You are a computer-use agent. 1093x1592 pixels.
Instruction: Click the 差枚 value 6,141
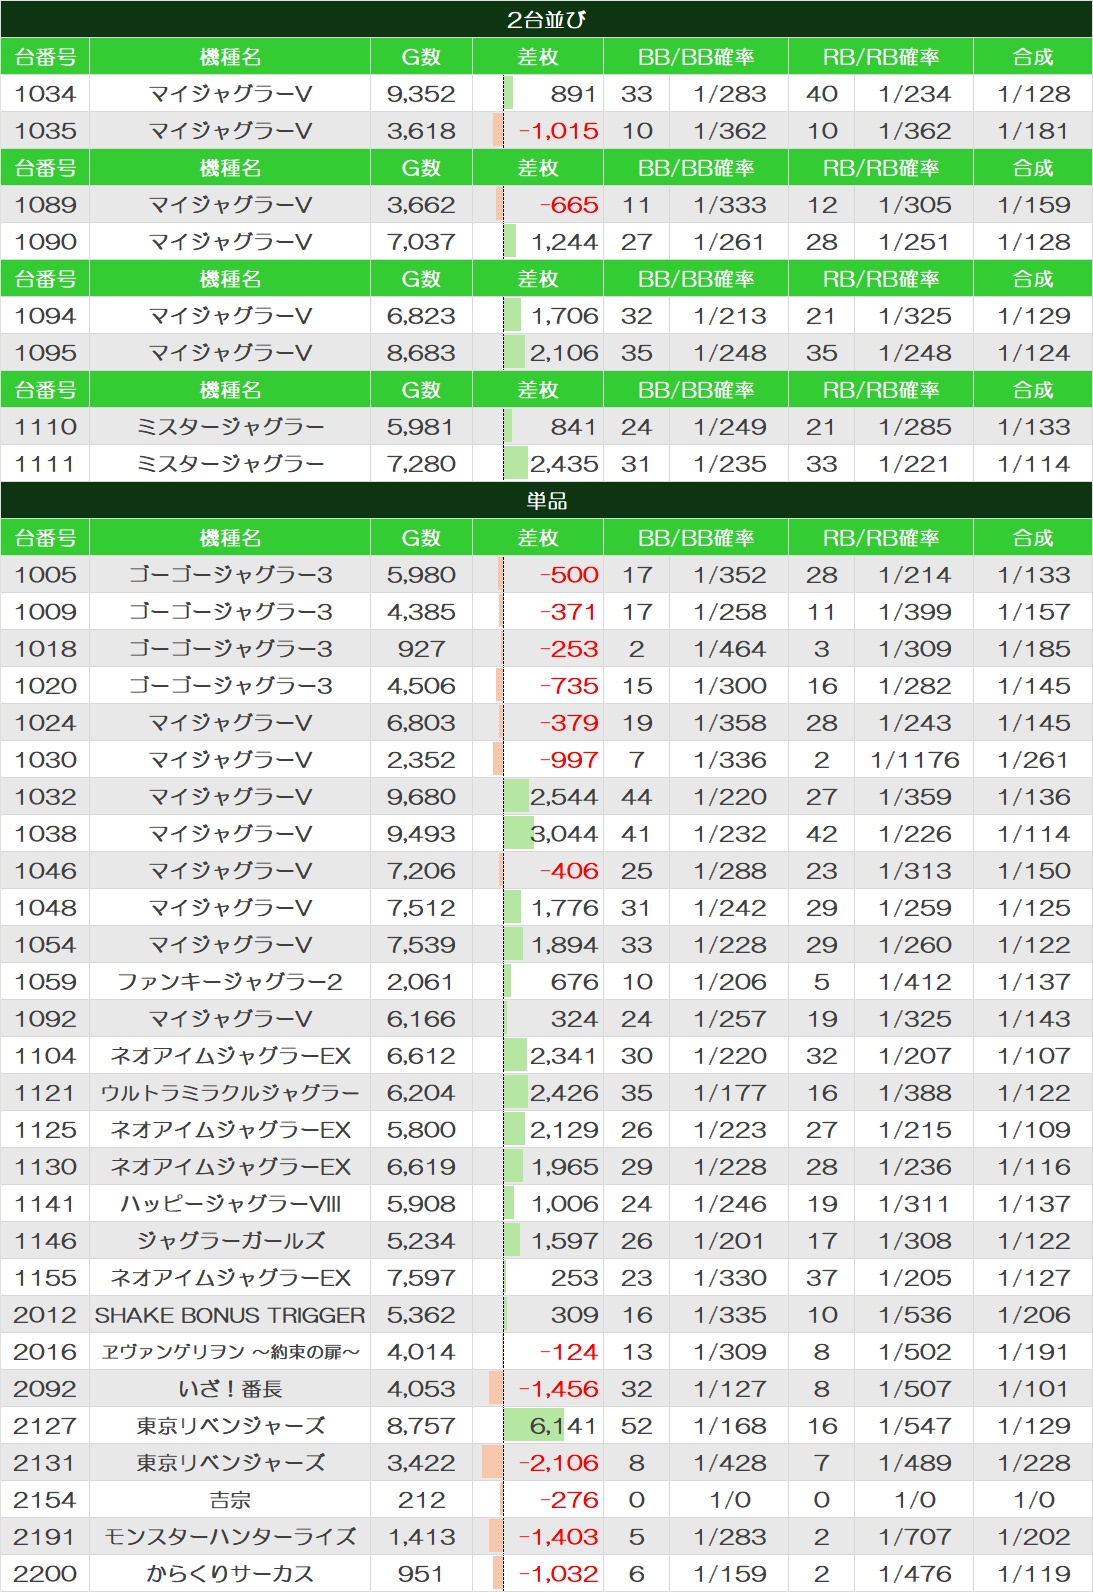pyautogui.click(x=565, y=1426)
